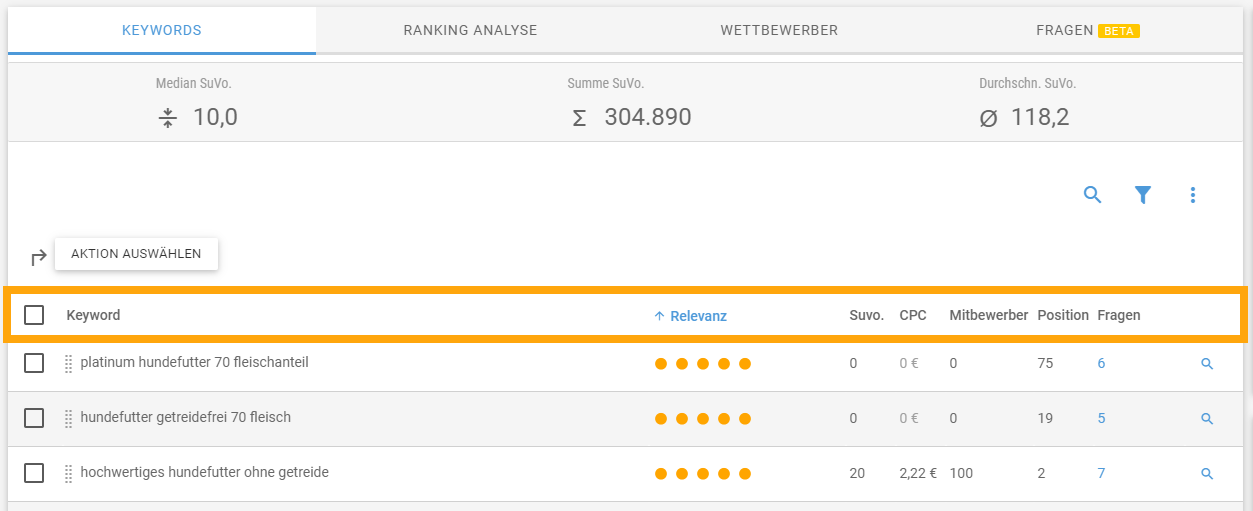This screenshot has height=511, width=1253.
Task: Open 6 questions link for platinum hundefutter
Action: [1101, 363]
